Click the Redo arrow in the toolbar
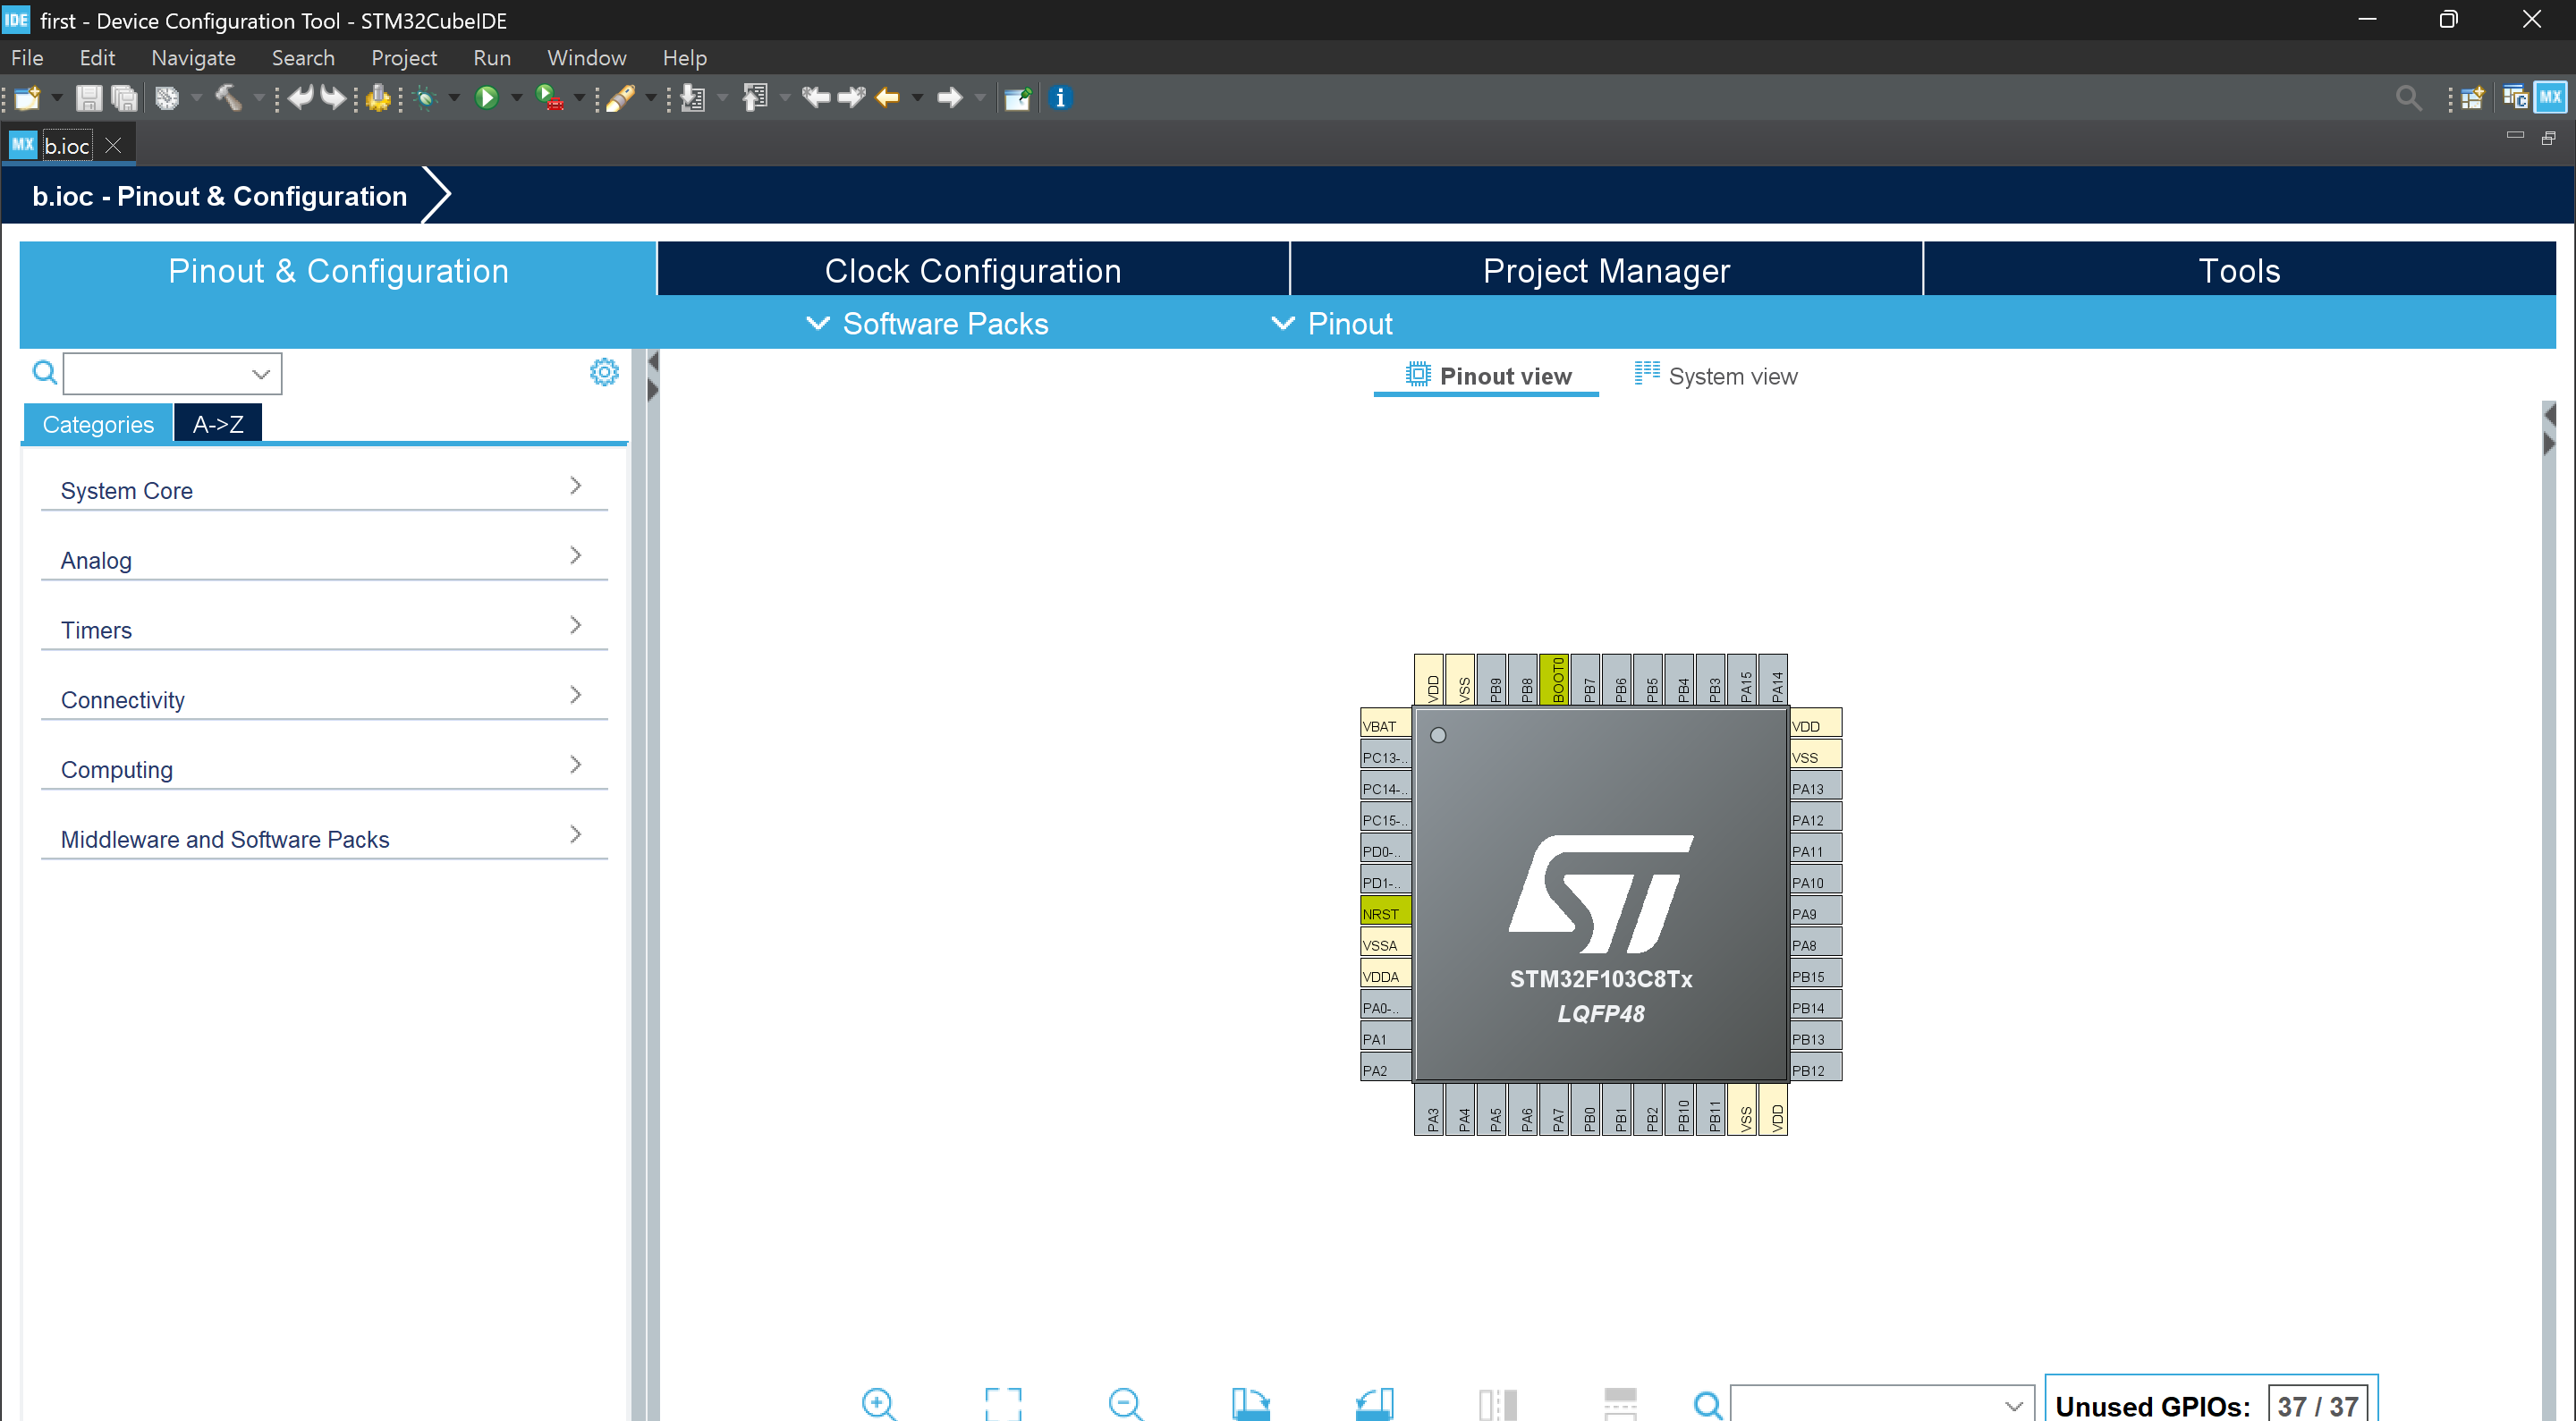Screen dimensions: 2576x1421 click(332, 98)
